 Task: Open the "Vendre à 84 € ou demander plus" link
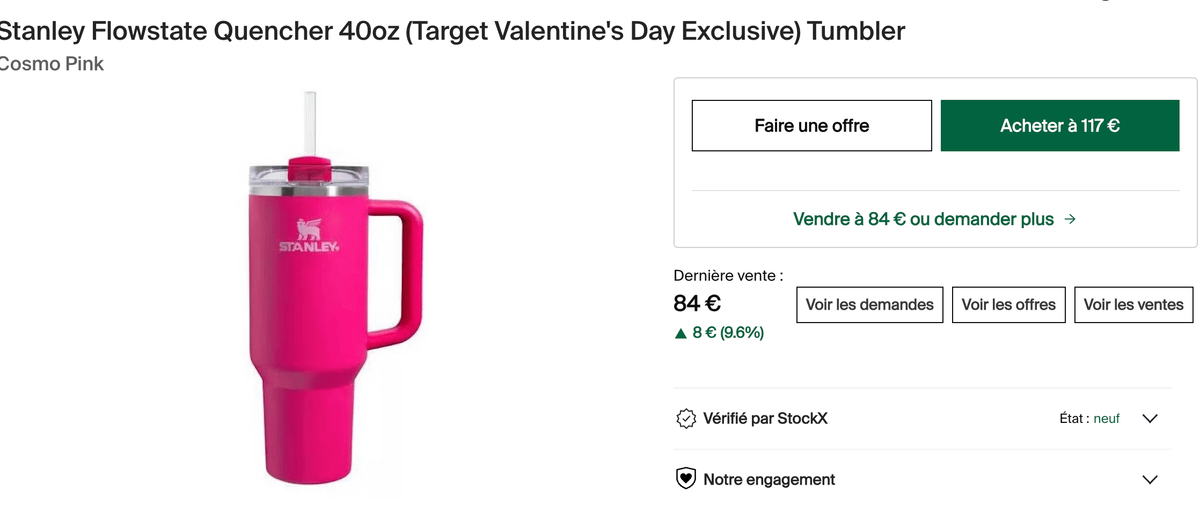[x=923, y=219]
